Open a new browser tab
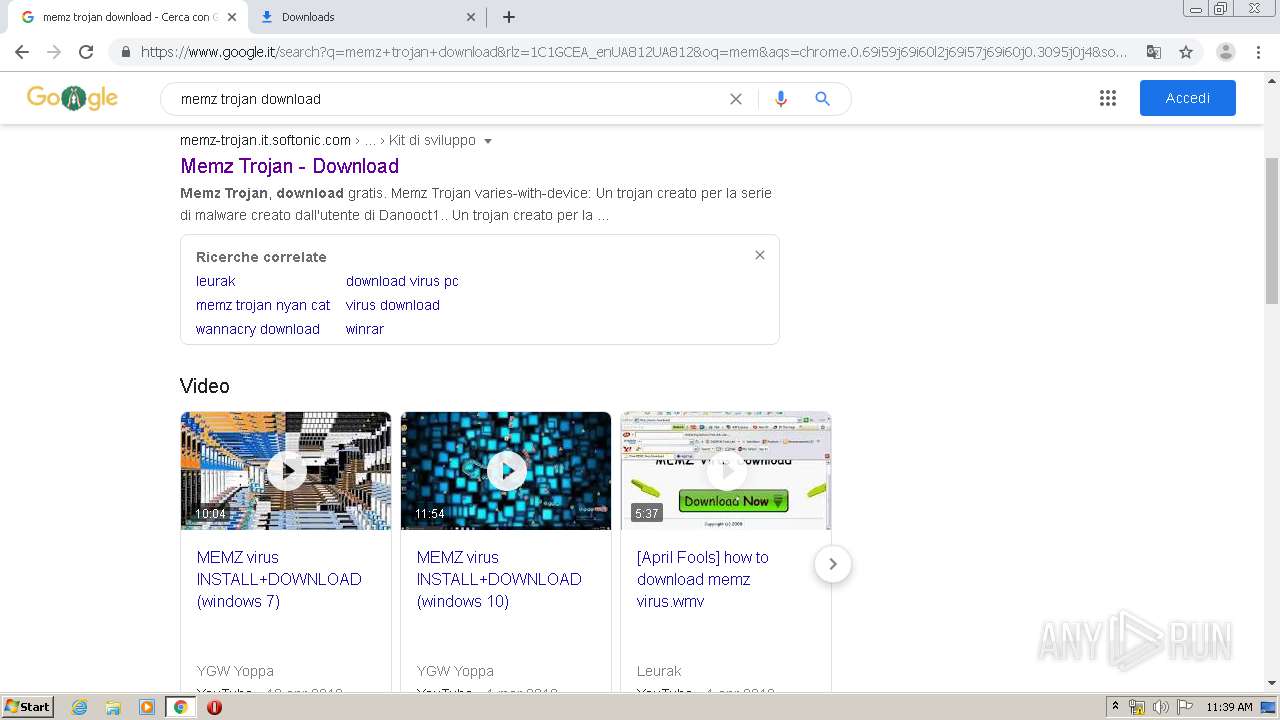1280x720 pixels. [x=509, y=17]
